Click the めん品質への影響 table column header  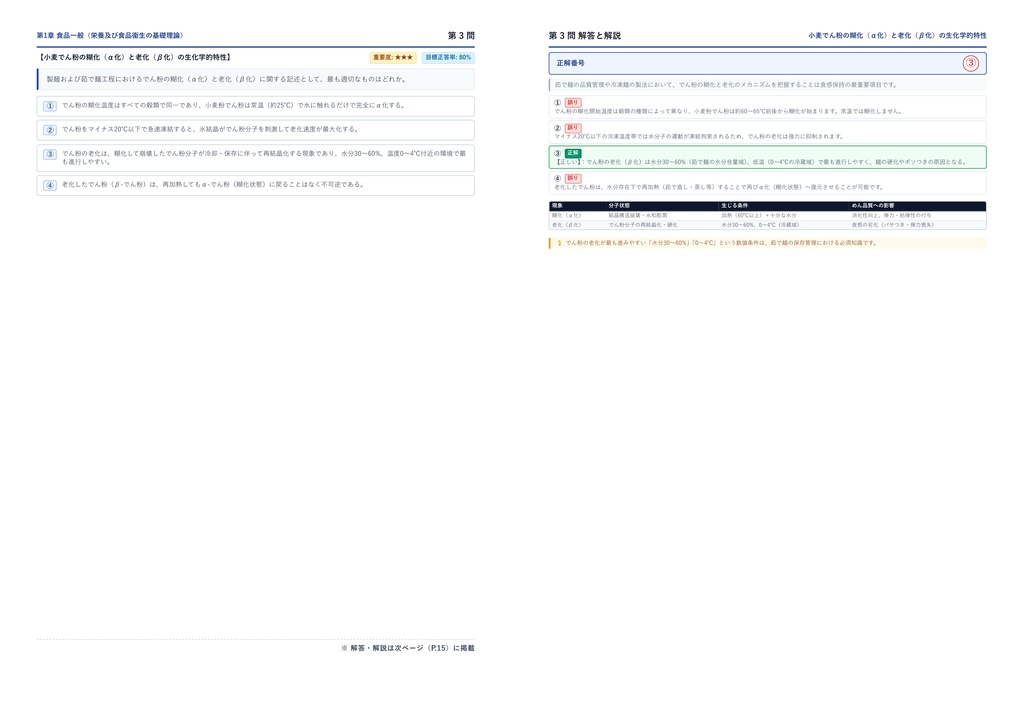pos(872,206)
